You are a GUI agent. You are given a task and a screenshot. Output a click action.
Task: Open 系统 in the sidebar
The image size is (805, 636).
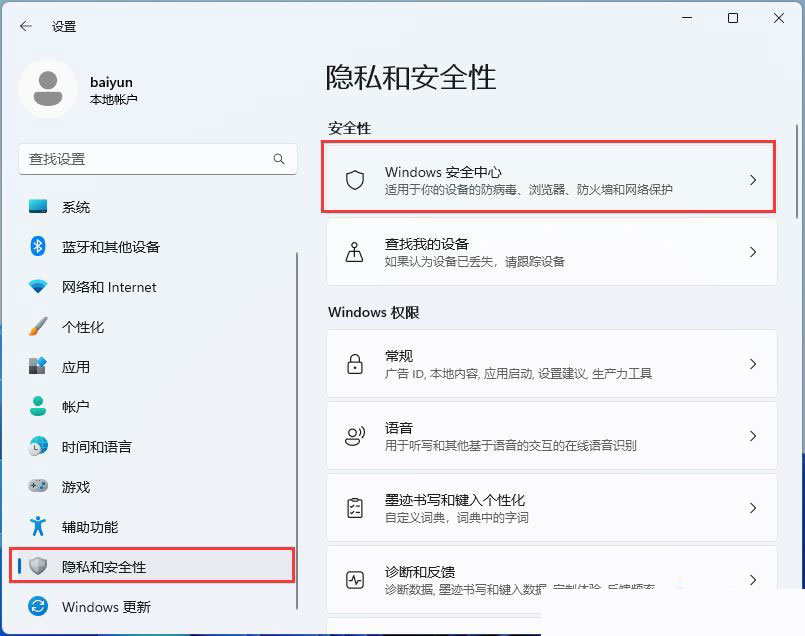76,207
